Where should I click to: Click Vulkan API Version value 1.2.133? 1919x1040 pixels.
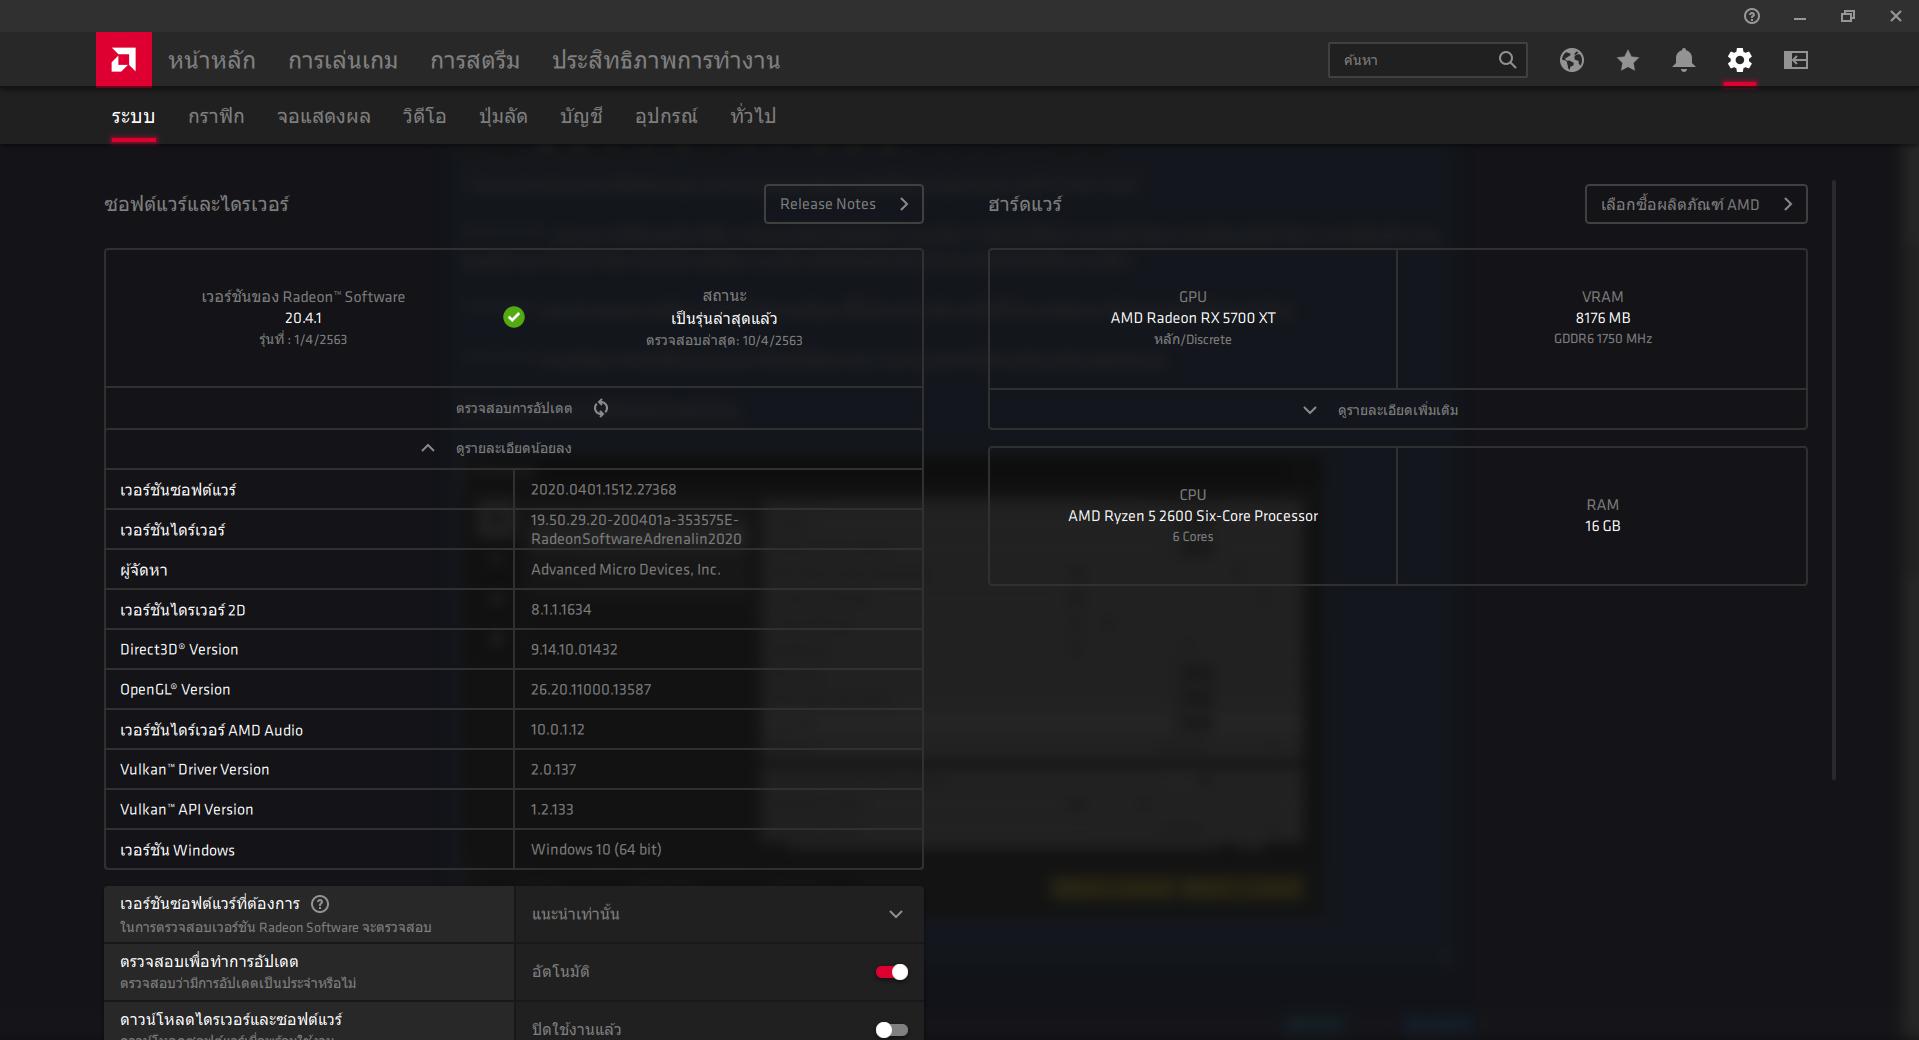pos(552,810)
